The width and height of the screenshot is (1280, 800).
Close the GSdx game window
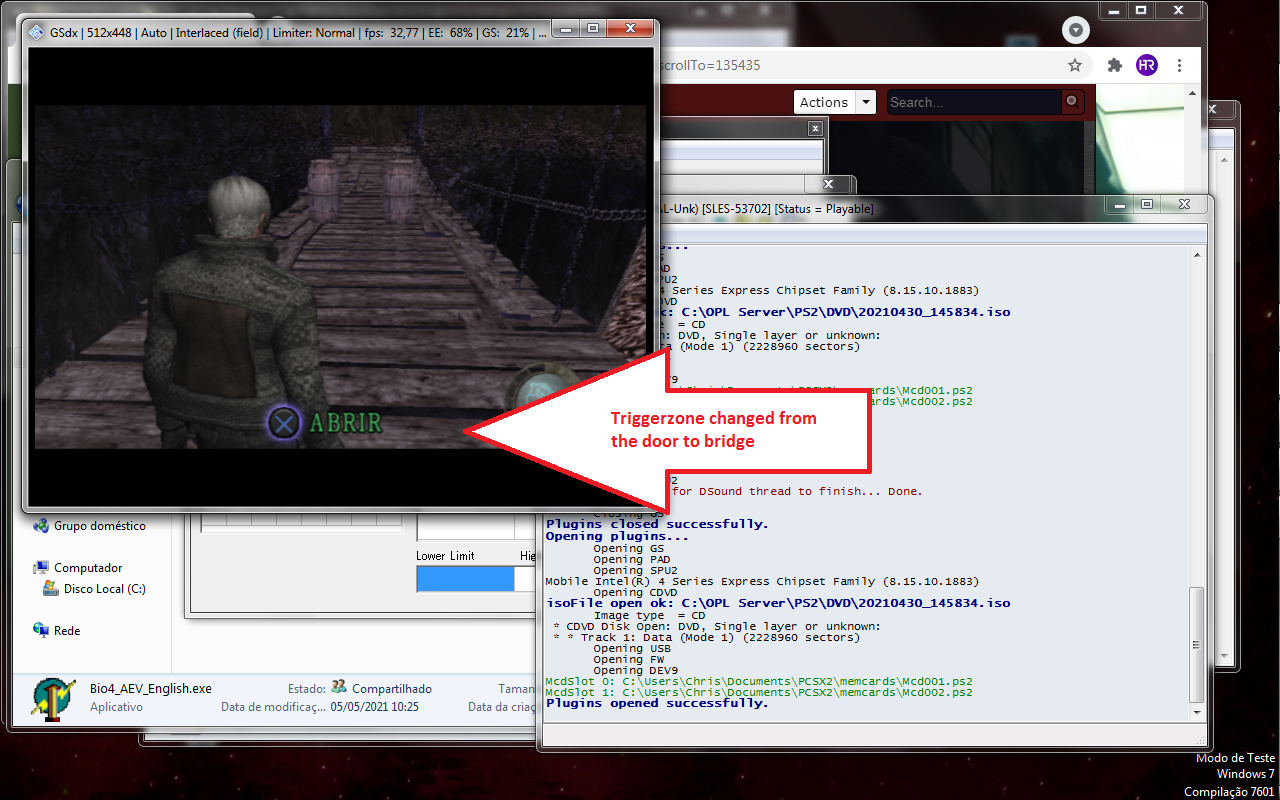pyautogui.click(x=628, y=30)
